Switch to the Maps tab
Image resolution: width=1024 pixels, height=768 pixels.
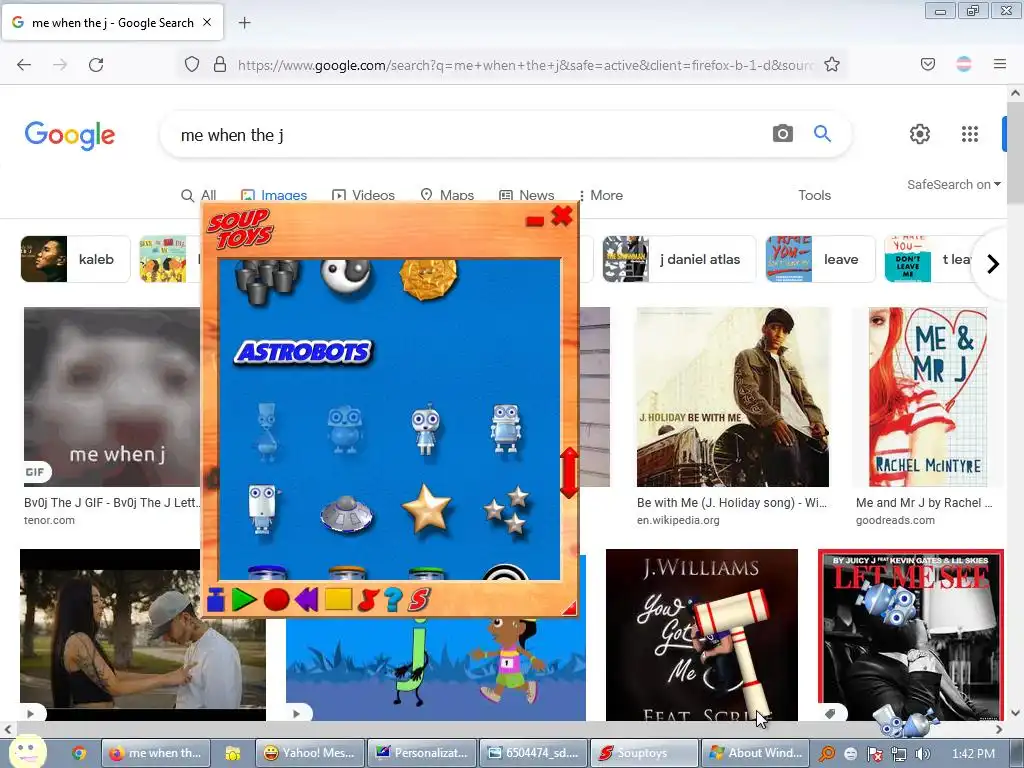click(x=447, y=195)
